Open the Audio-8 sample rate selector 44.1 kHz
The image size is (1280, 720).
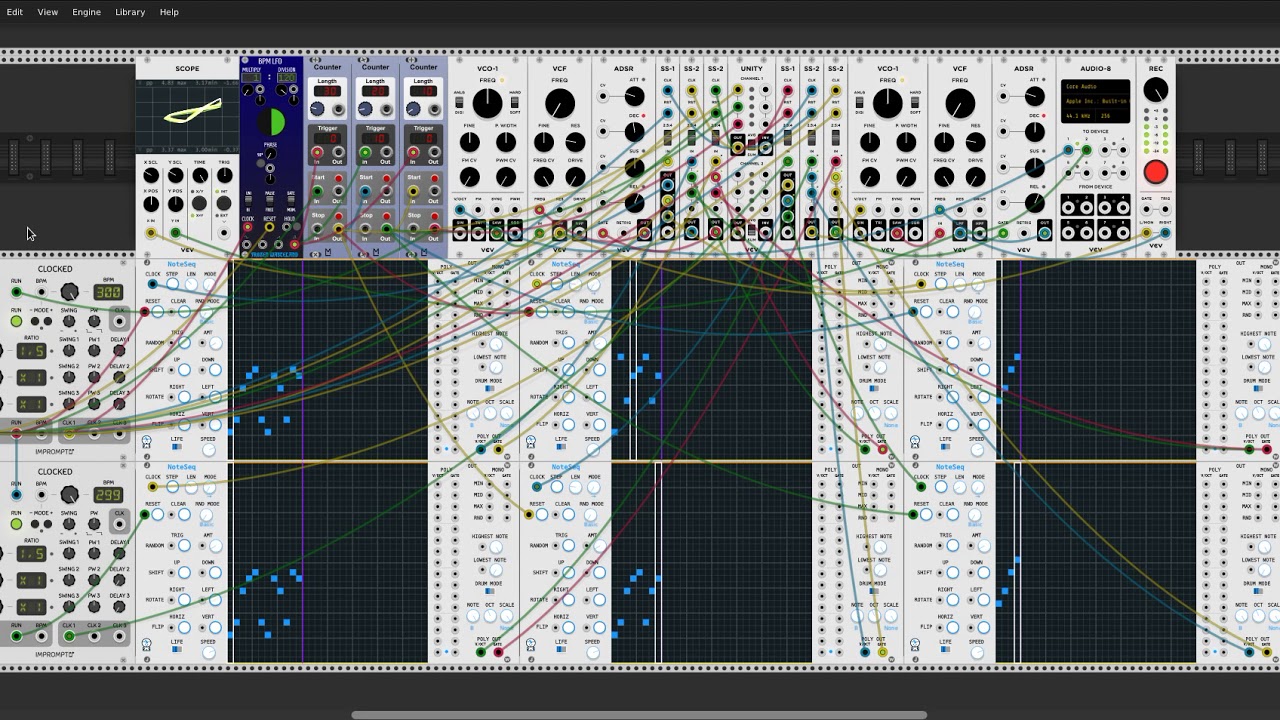1078,115
